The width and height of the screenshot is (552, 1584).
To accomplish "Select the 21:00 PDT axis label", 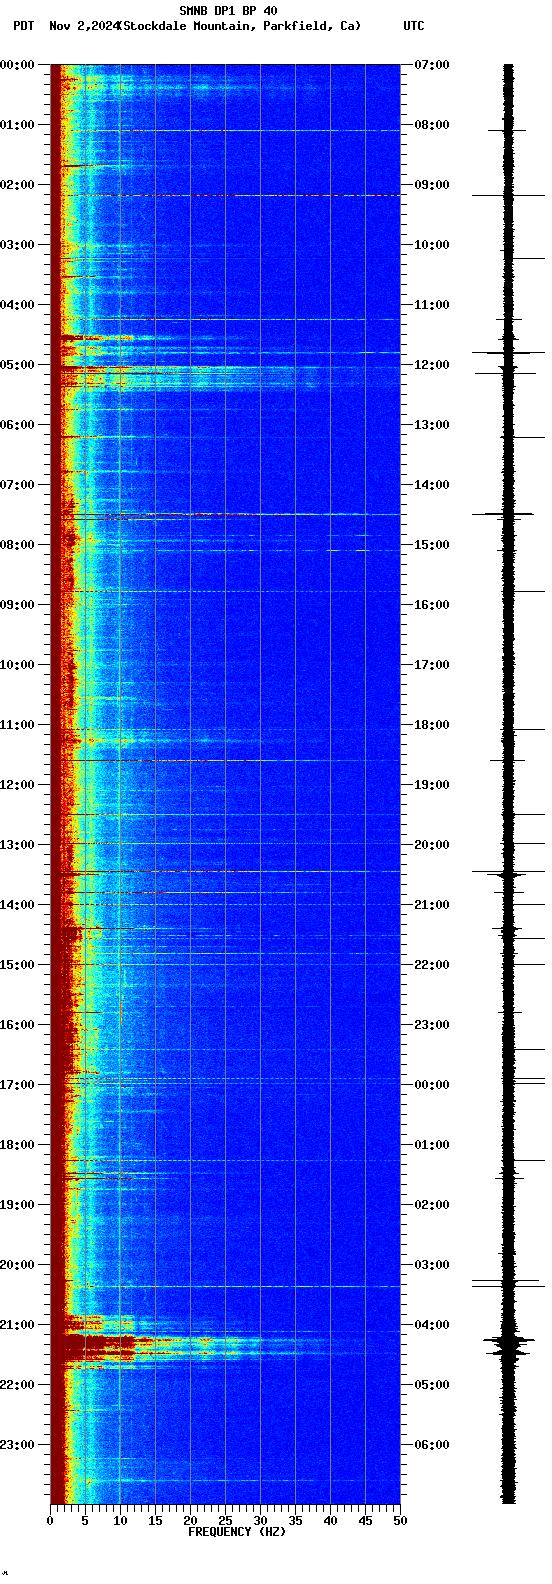I will [17, 1325].
